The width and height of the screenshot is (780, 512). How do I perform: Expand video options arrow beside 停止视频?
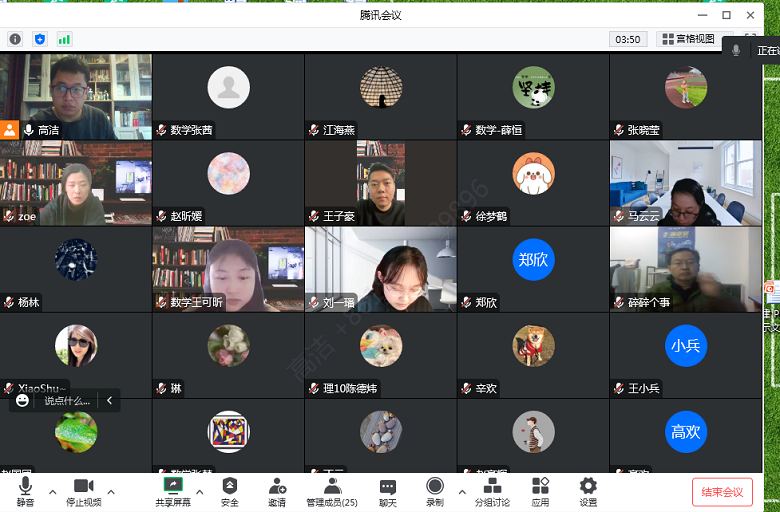[111, 491]
